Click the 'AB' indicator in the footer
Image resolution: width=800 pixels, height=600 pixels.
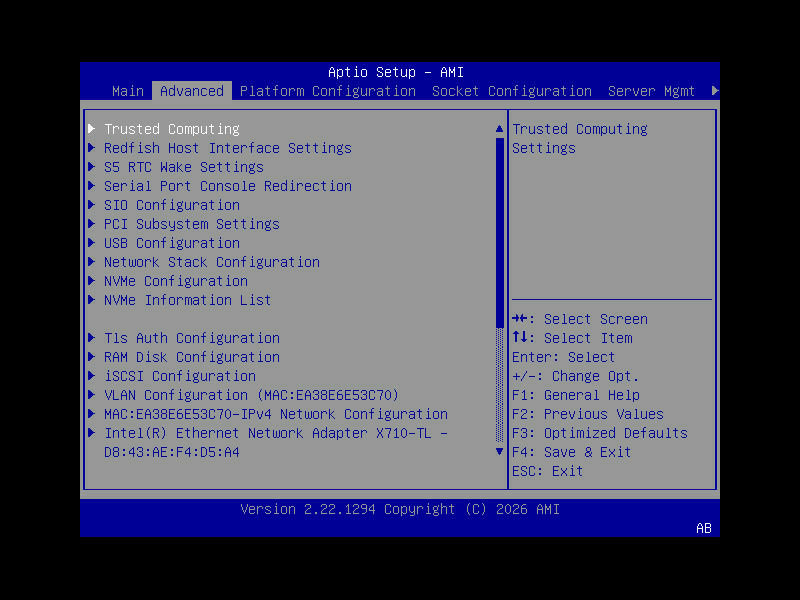pyautogui.click(x=704, y=528)
